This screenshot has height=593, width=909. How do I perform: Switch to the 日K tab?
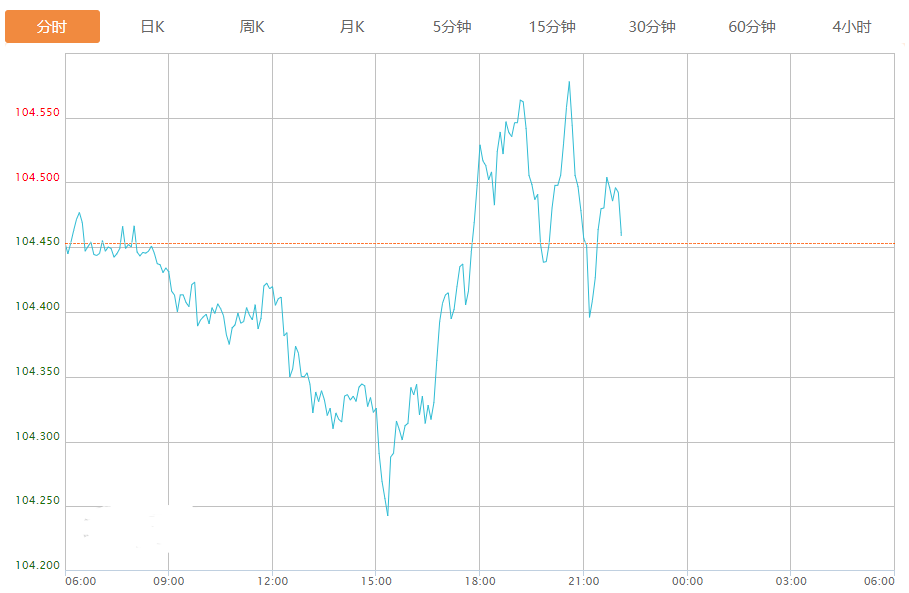(152, 27)
